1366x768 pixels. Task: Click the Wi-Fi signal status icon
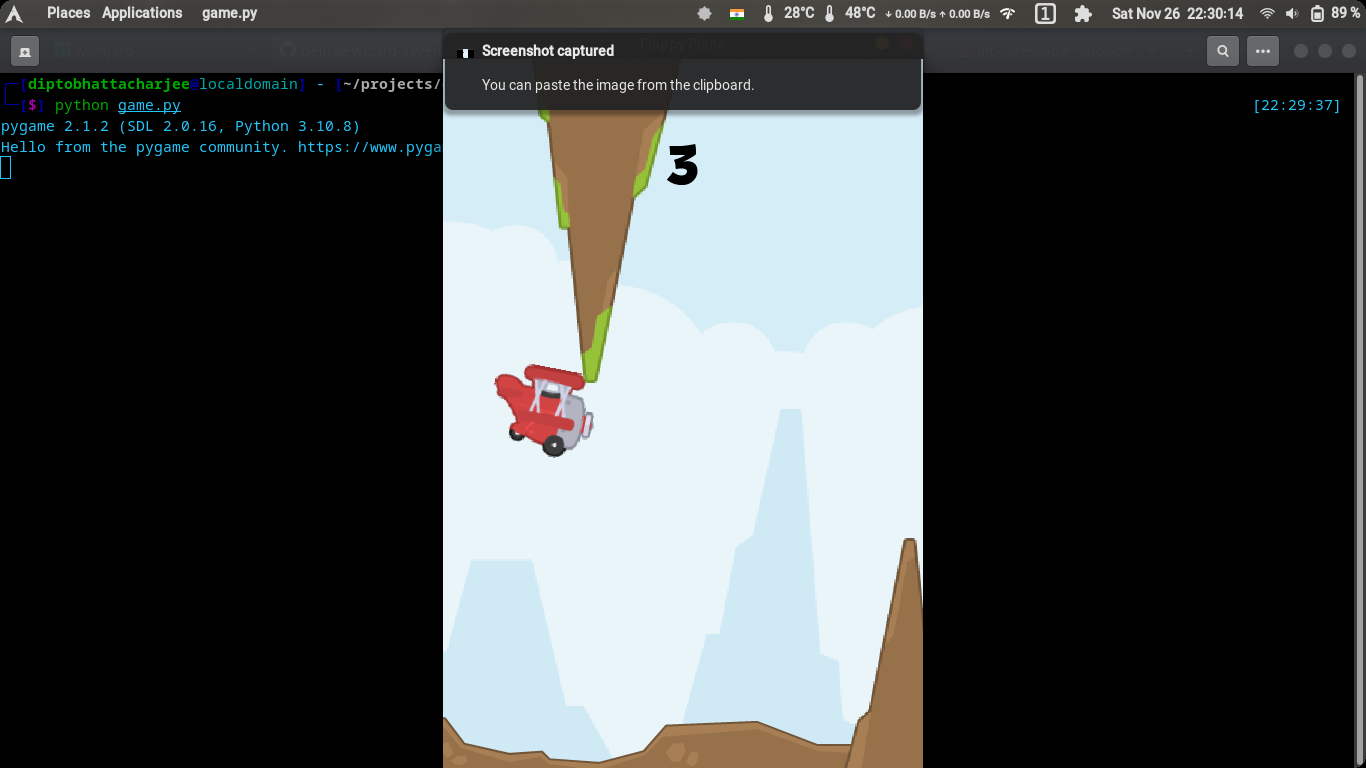1267,14
